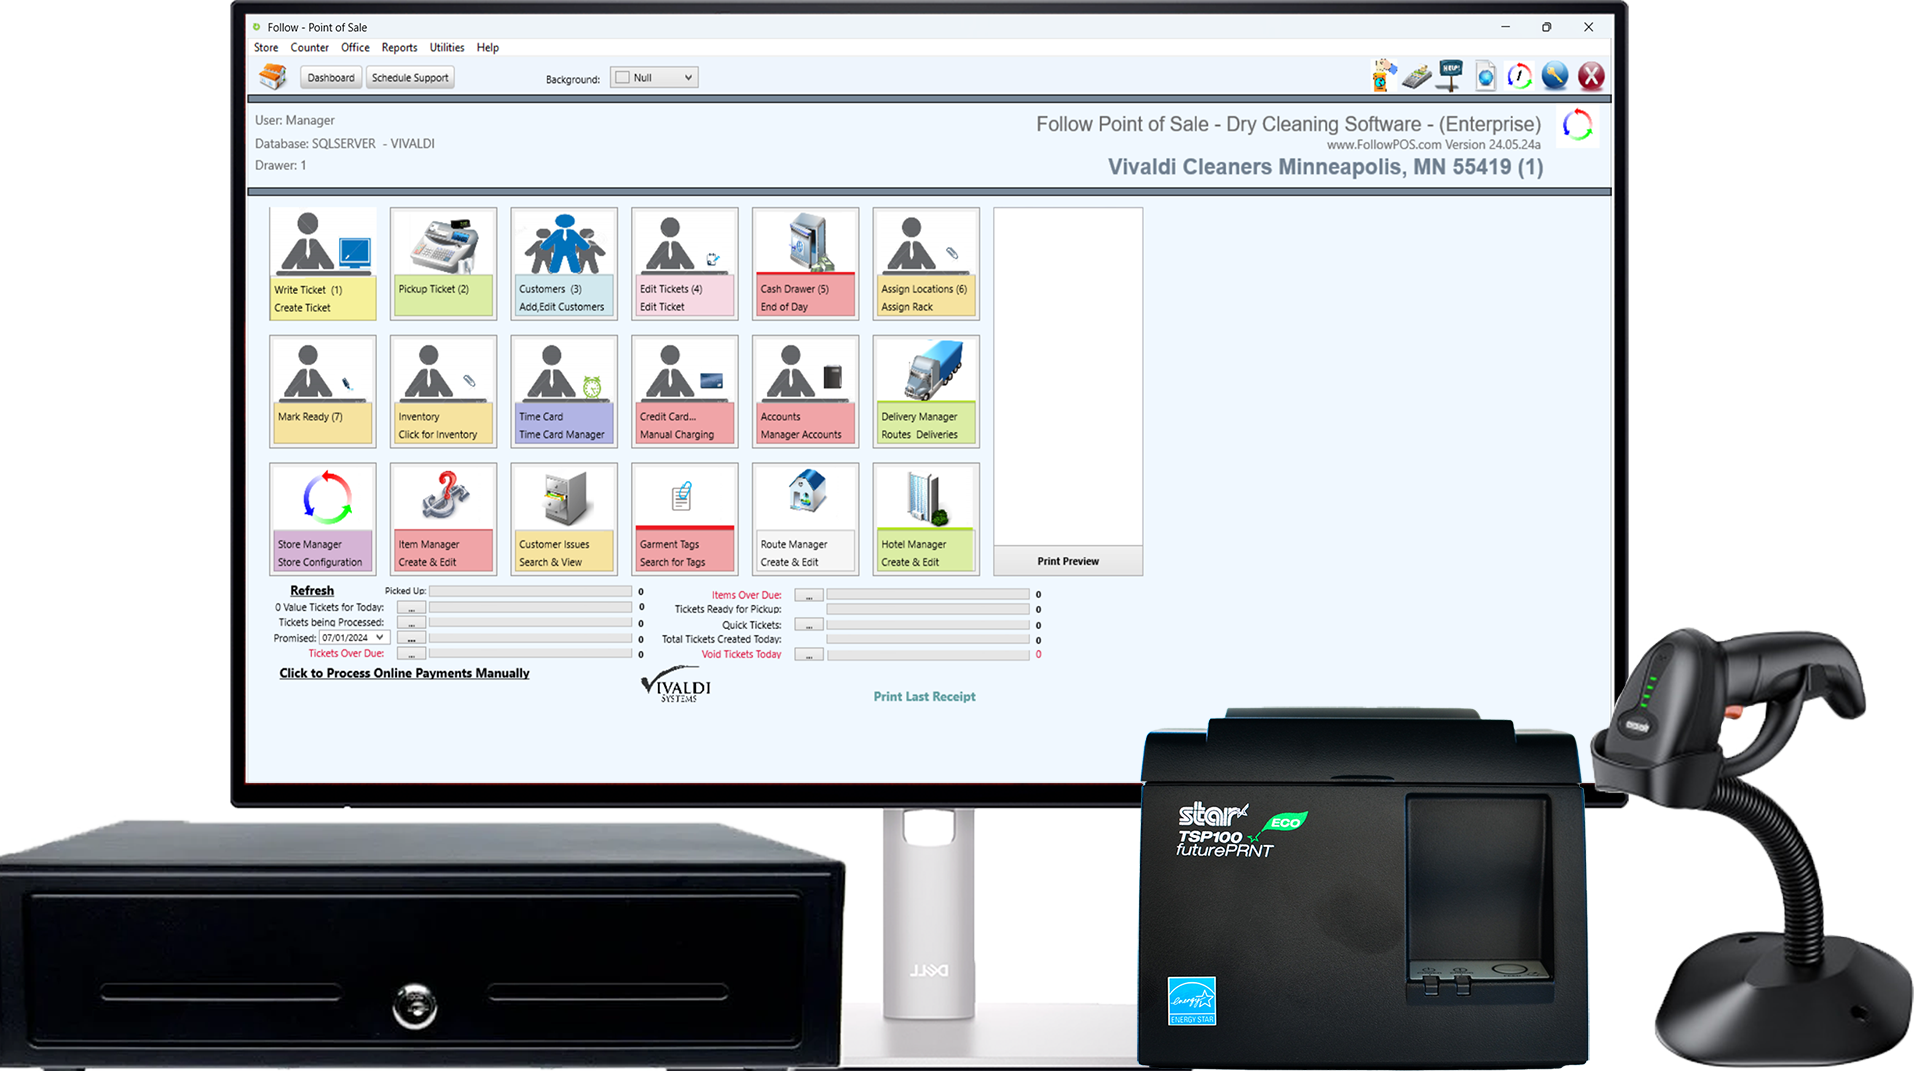Open Cash Drawer End of Day tile

tap(805, 264)
